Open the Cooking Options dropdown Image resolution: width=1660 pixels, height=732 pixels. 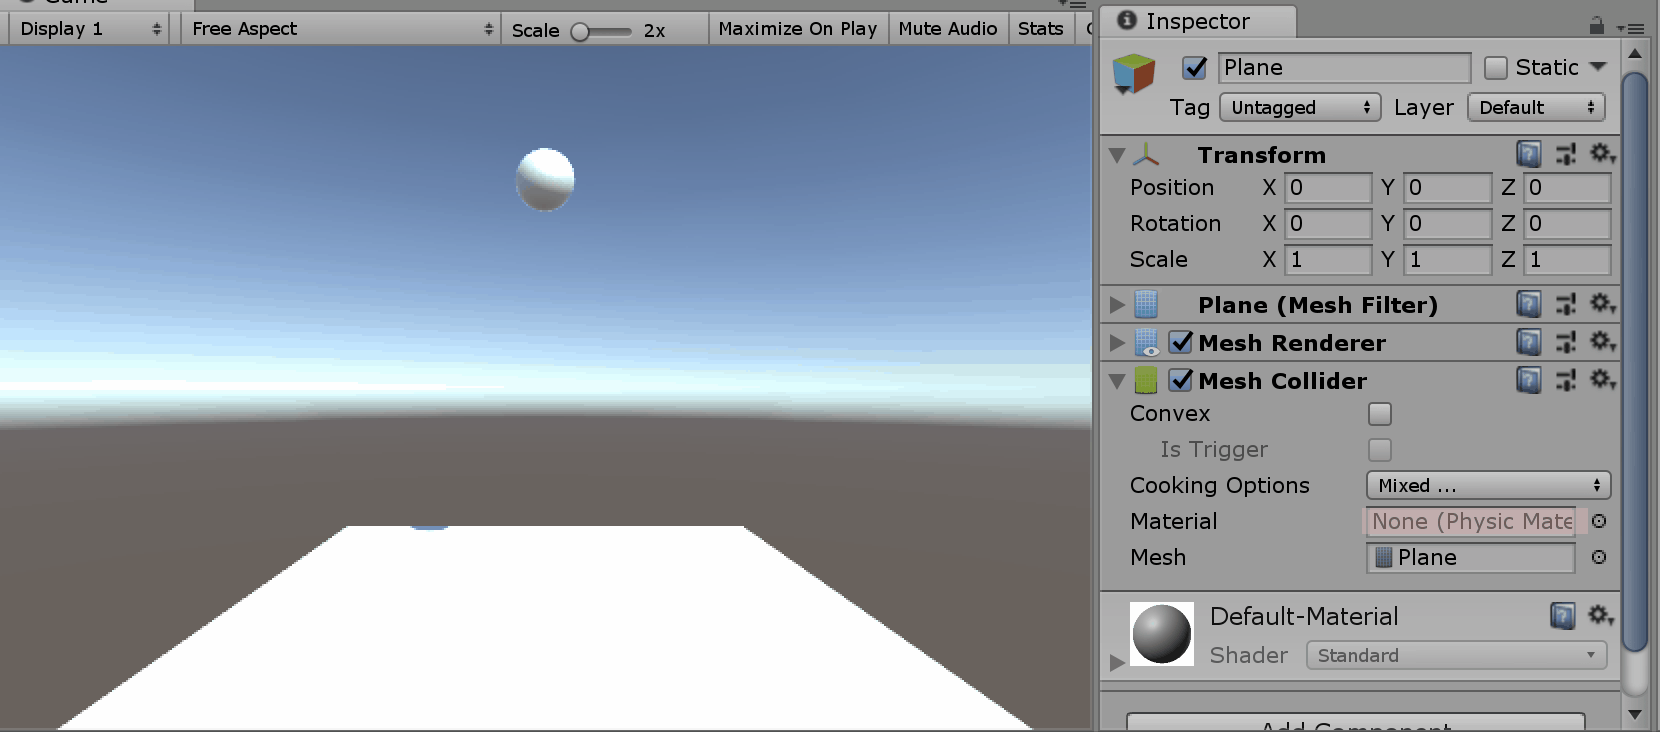click(x=1488, y=486)
